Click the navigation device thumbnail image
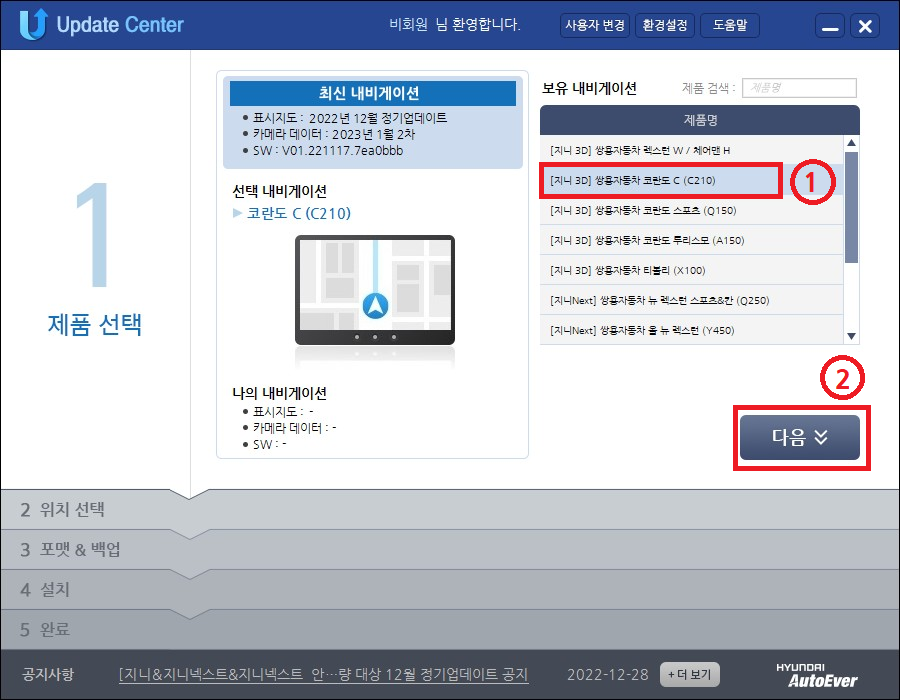The width and height of the screenshot is (900, 700). click(375, 290)
